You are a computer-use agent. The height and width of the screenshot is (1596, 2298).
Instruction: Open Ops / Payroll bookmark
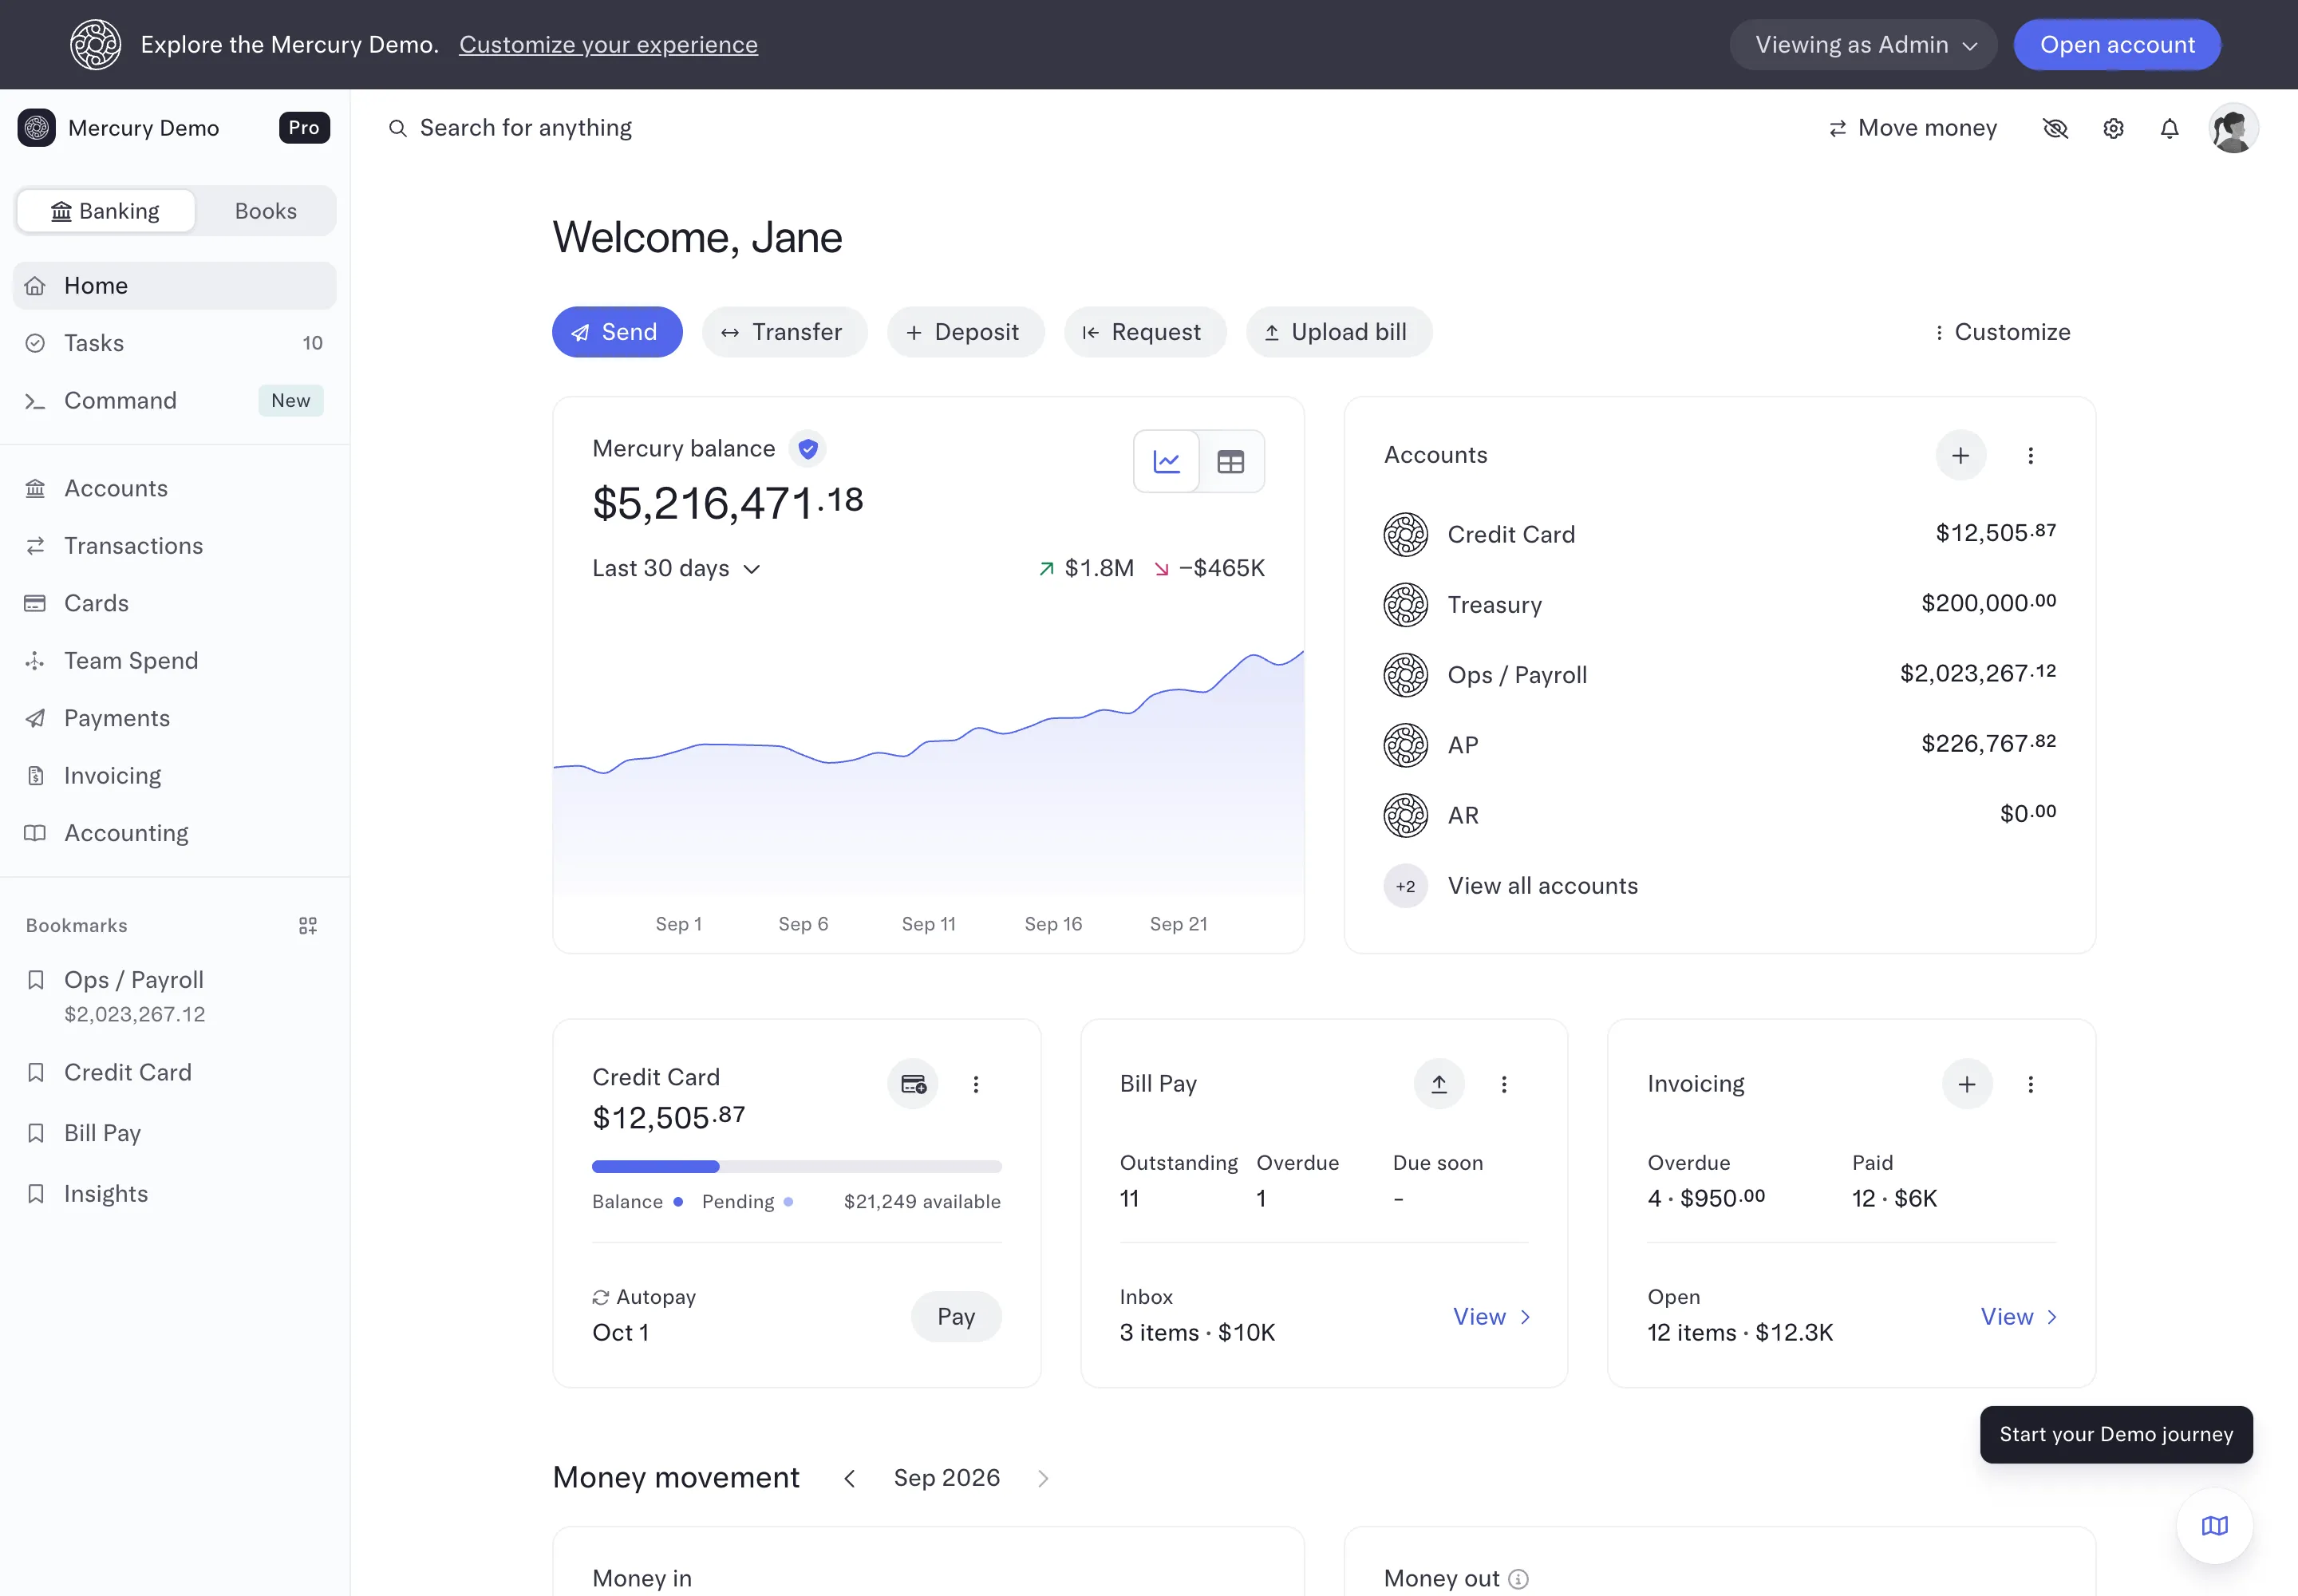click(174, 996)
